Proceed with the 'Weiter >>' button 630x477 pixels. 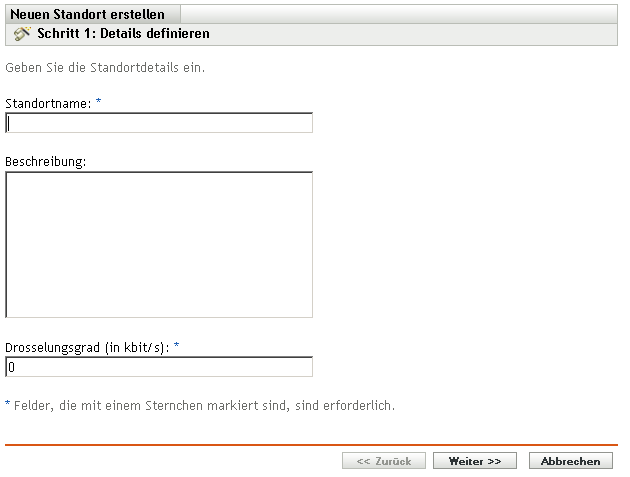(474, 461)
